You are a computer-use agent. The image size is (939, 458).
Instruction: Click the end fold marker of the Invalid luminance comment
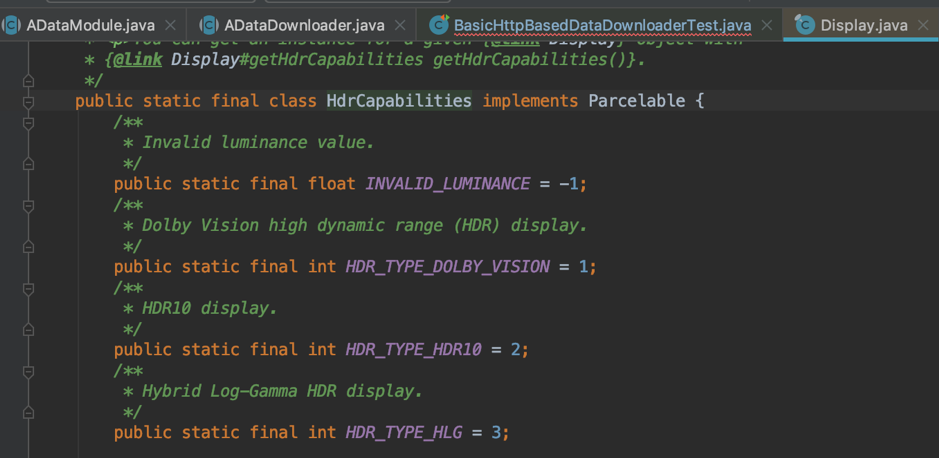click(28, 163)
